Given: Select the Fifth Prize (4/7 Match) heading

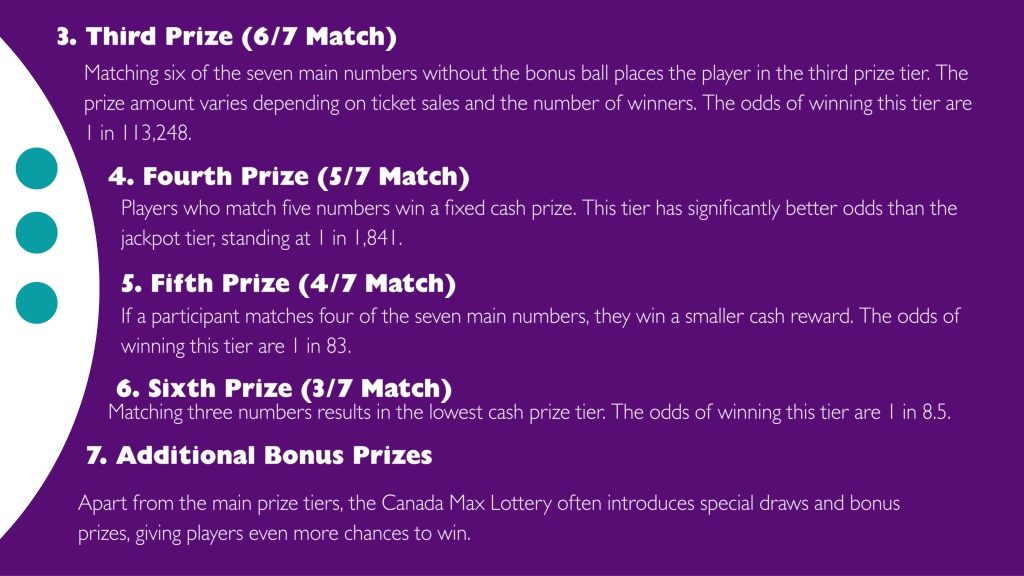Looking at the screenshot, I should [288, 284].
